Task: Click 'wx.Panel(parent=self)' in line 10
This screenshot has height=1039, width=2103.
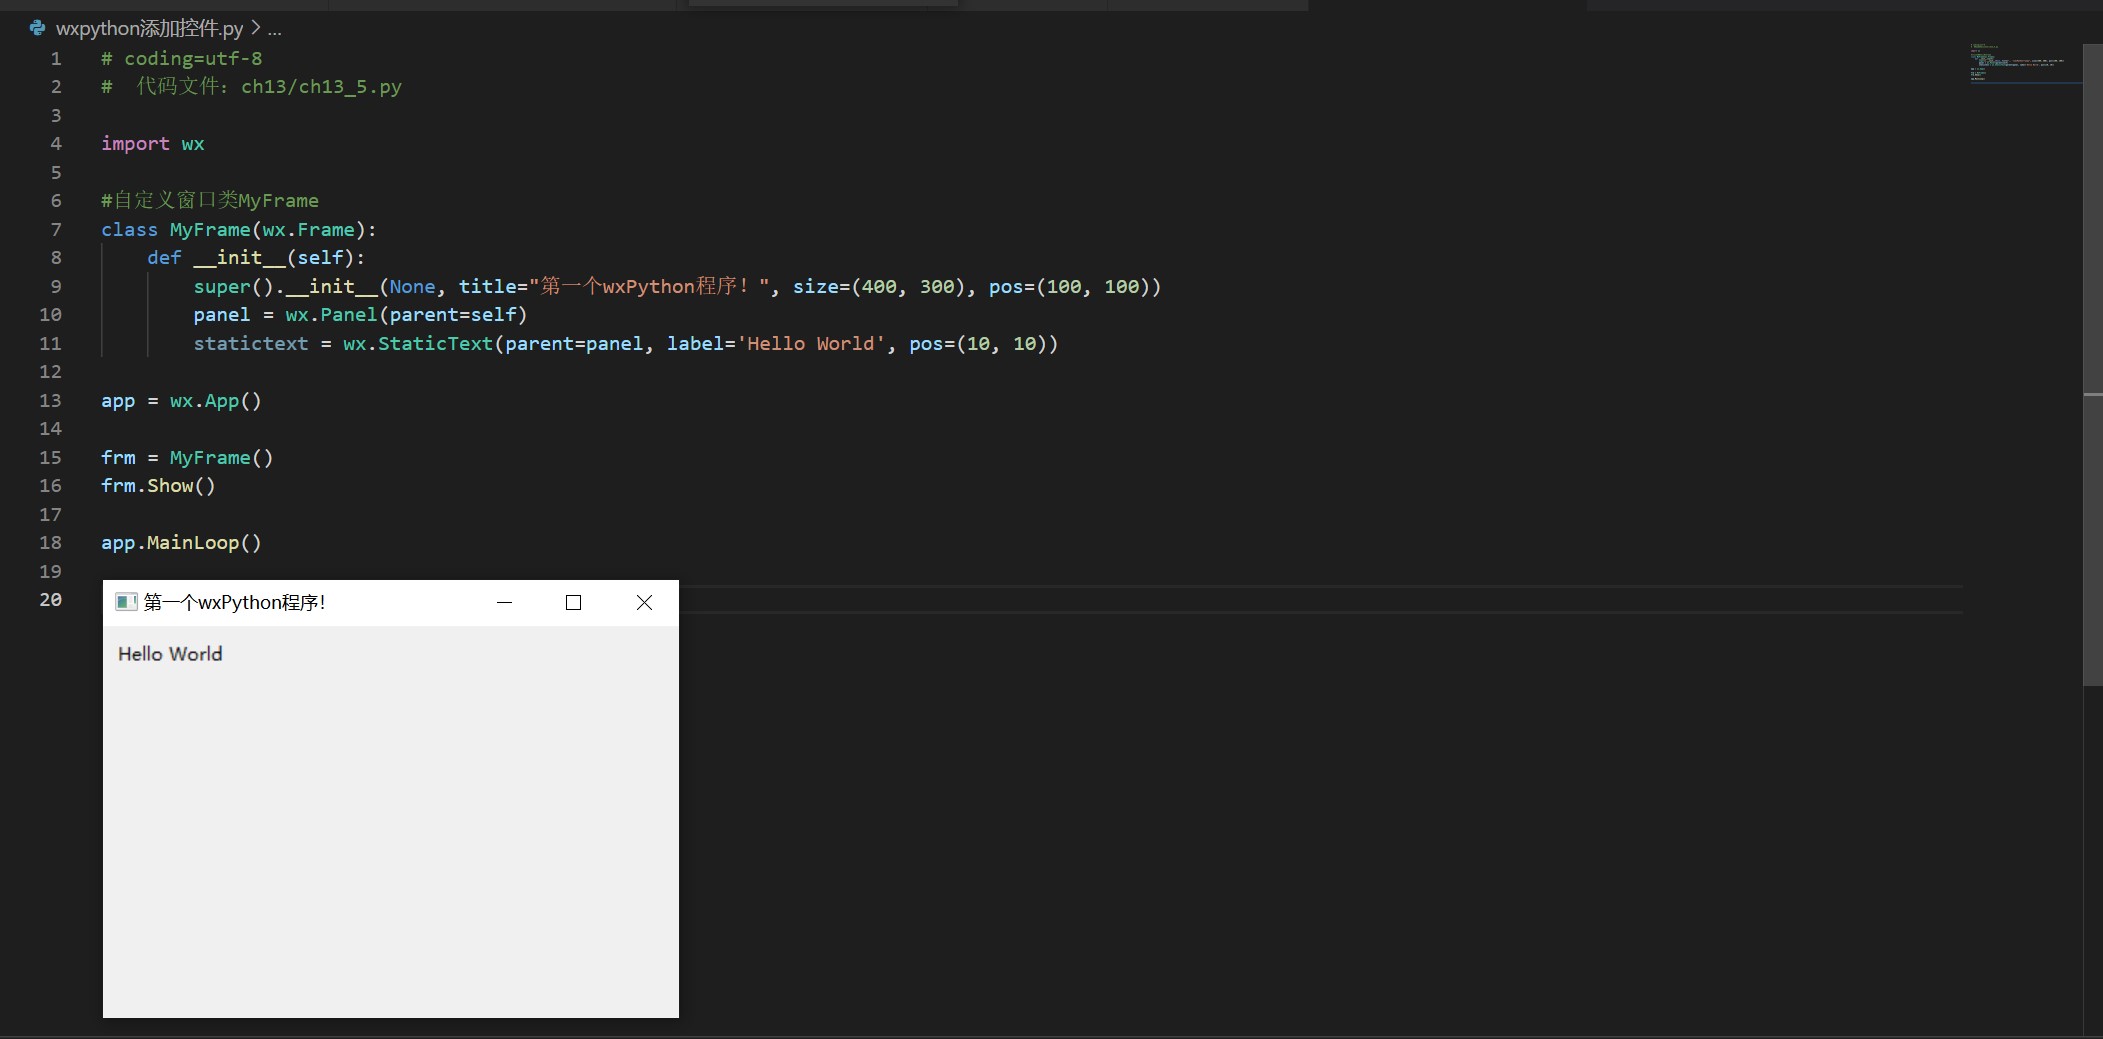Action: pyautogui.click(x=406, y=315)
